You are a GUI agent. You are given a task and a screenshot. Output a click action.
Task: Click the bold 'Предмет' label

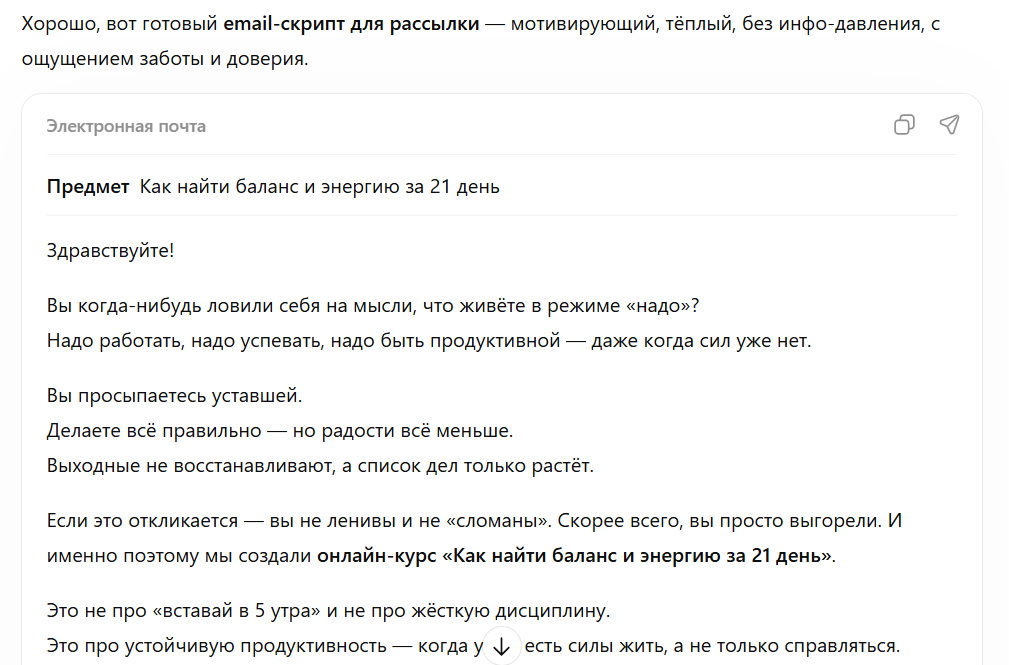(x=88, y=187)
